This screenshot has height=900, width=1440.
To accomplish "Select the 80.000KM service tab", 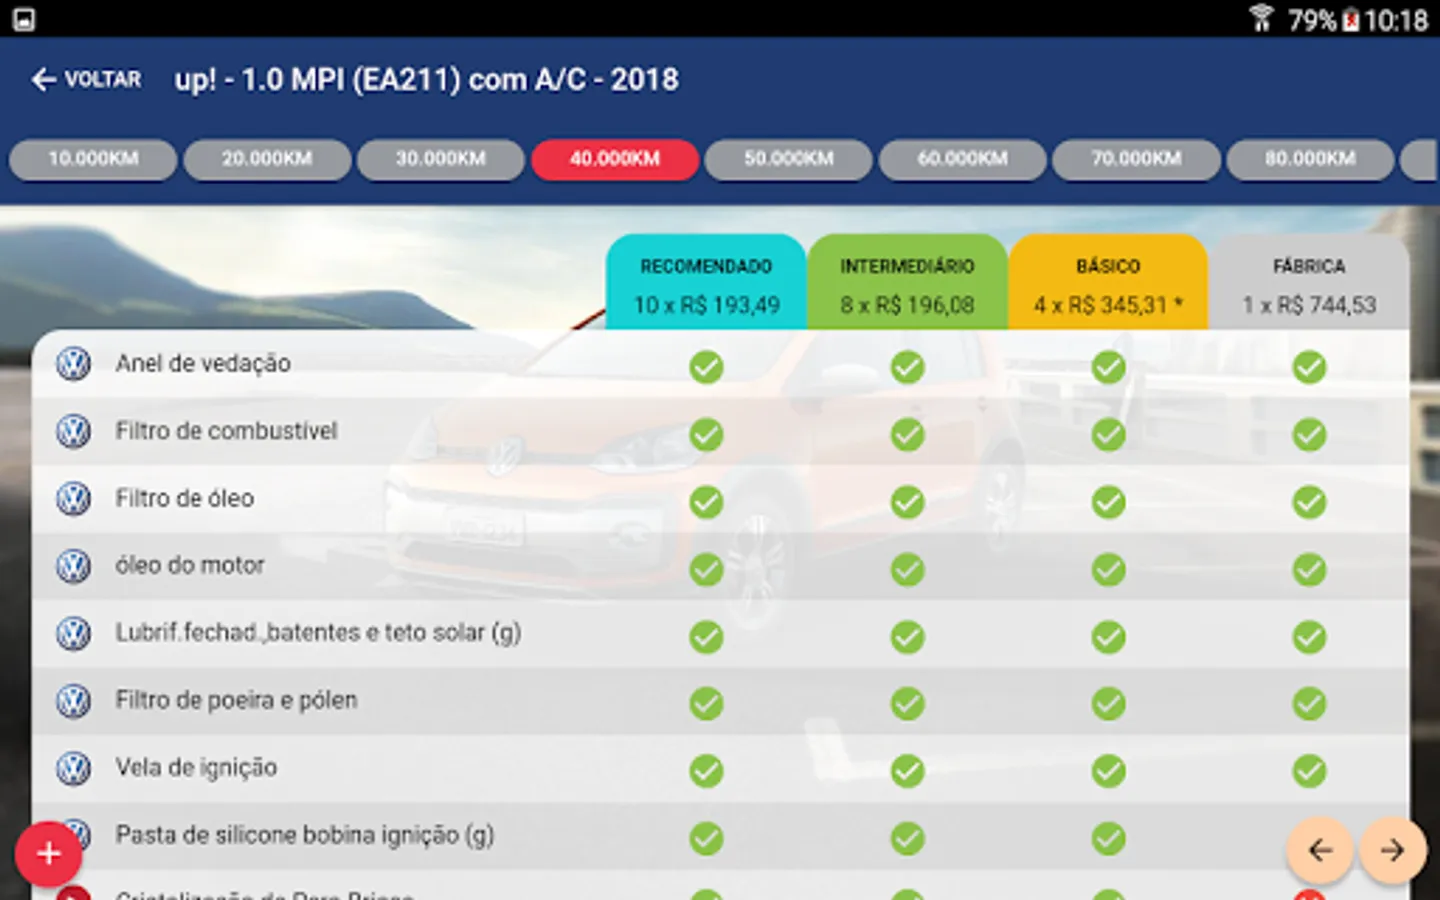I will 1310,159.
